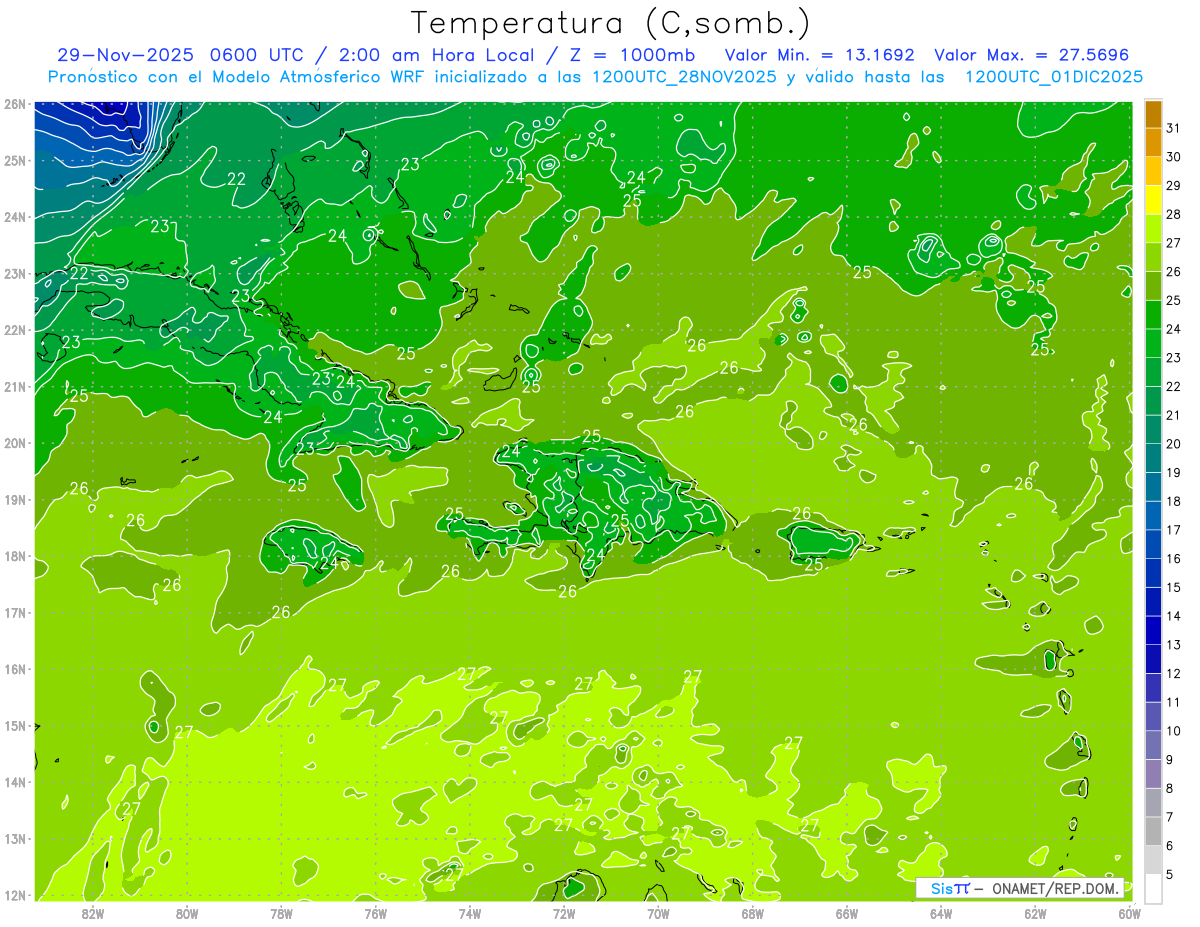The image size is (1200, 927).
Task: Pick the orange colorbar segment between 30 and 31
Action: (x=1153, y=143)
